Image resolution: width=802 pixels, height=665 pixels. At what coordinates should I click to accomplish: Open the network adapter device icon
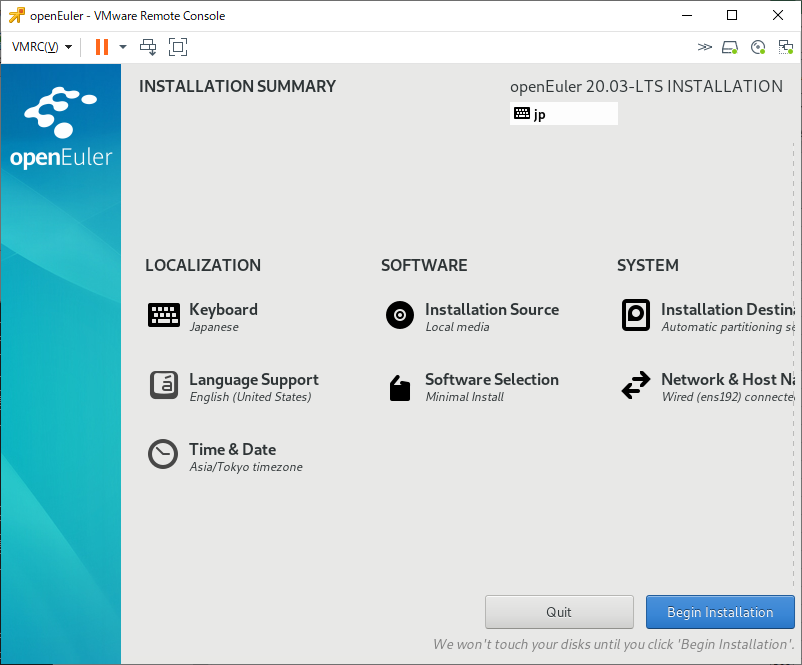tap(786, 48)
